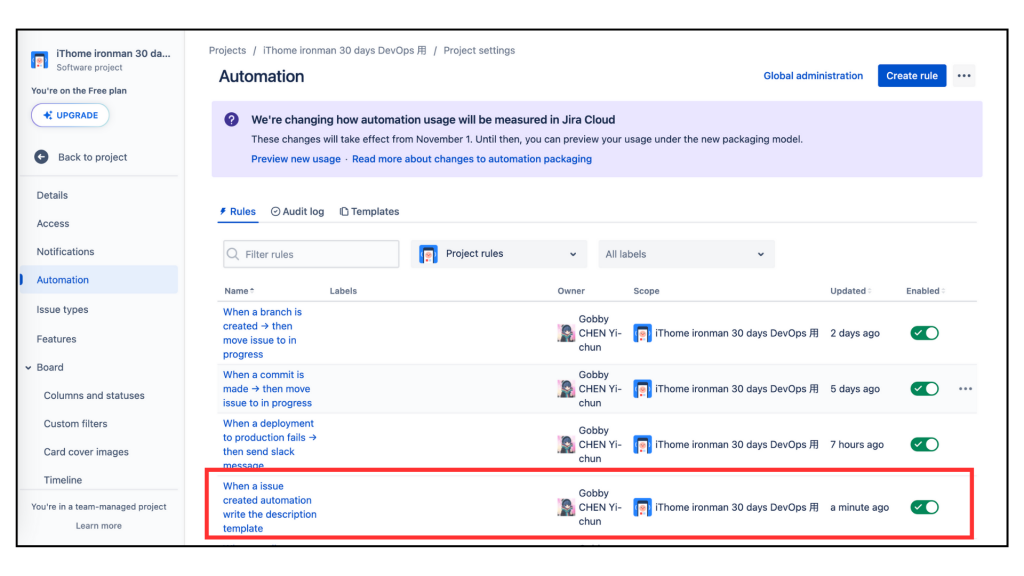Open Columns and statuses under Board
The width and height of the screenshot is (1024, 576).
(x=94, y=395)
